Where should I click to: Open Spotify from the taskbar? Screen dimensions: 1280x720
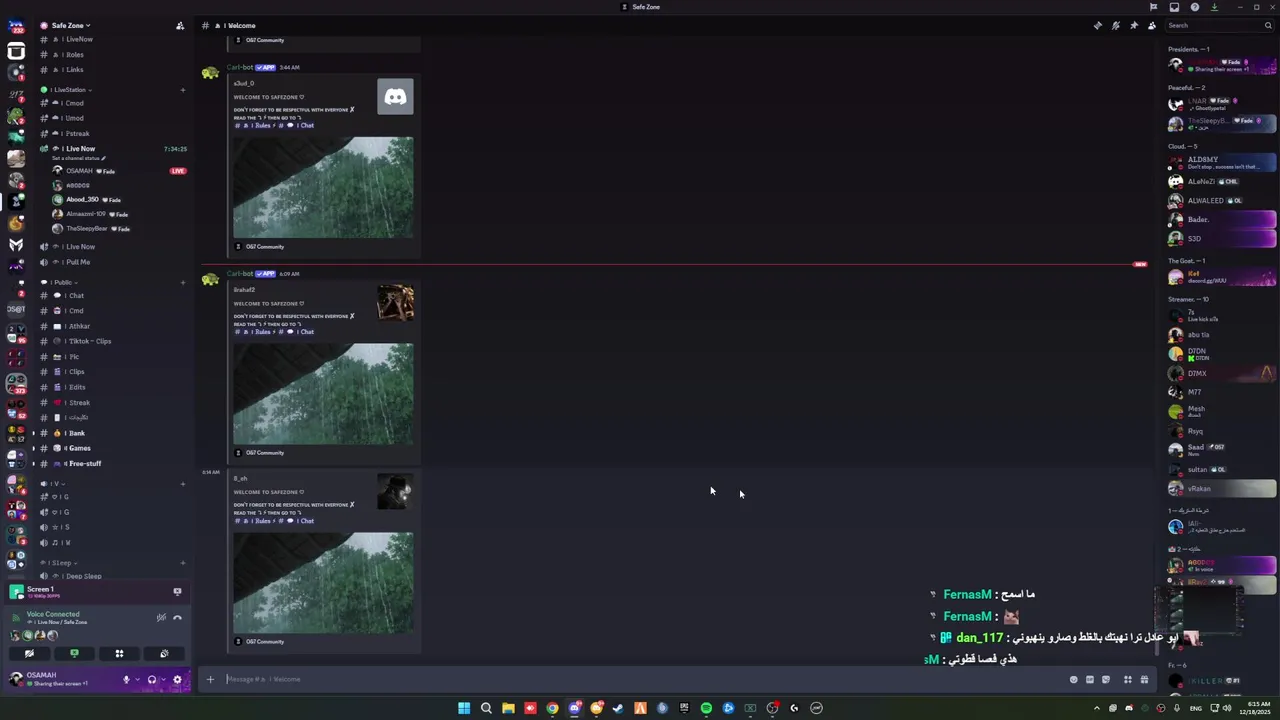pos(706,708)
